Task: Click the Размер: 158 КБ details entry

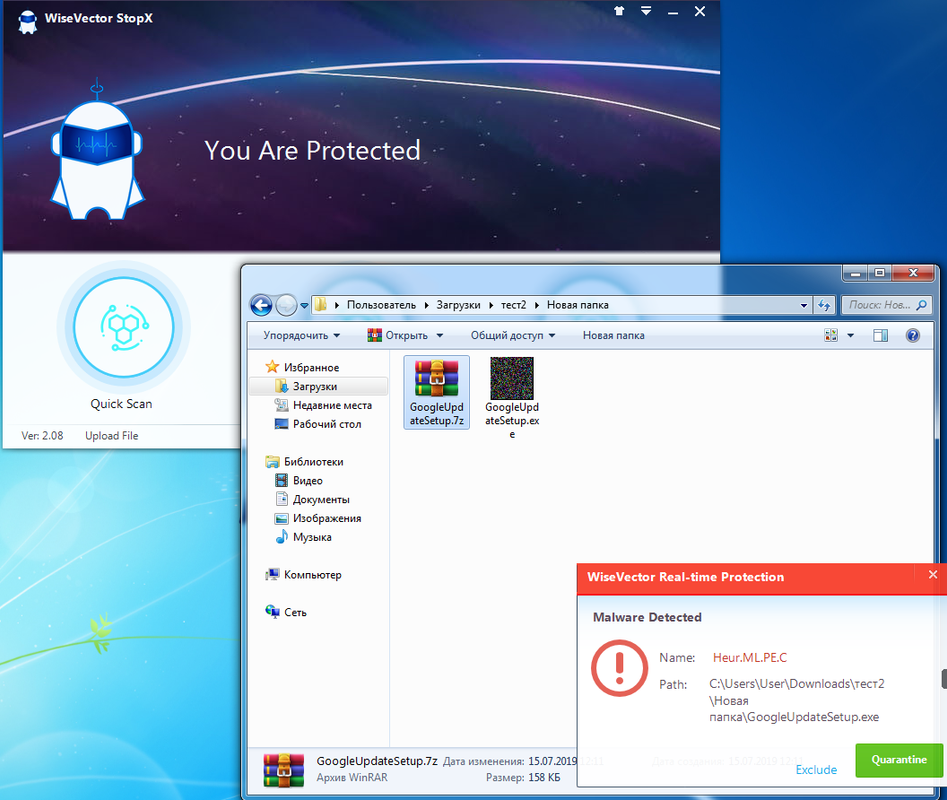Action: click(x=522, y=778)
